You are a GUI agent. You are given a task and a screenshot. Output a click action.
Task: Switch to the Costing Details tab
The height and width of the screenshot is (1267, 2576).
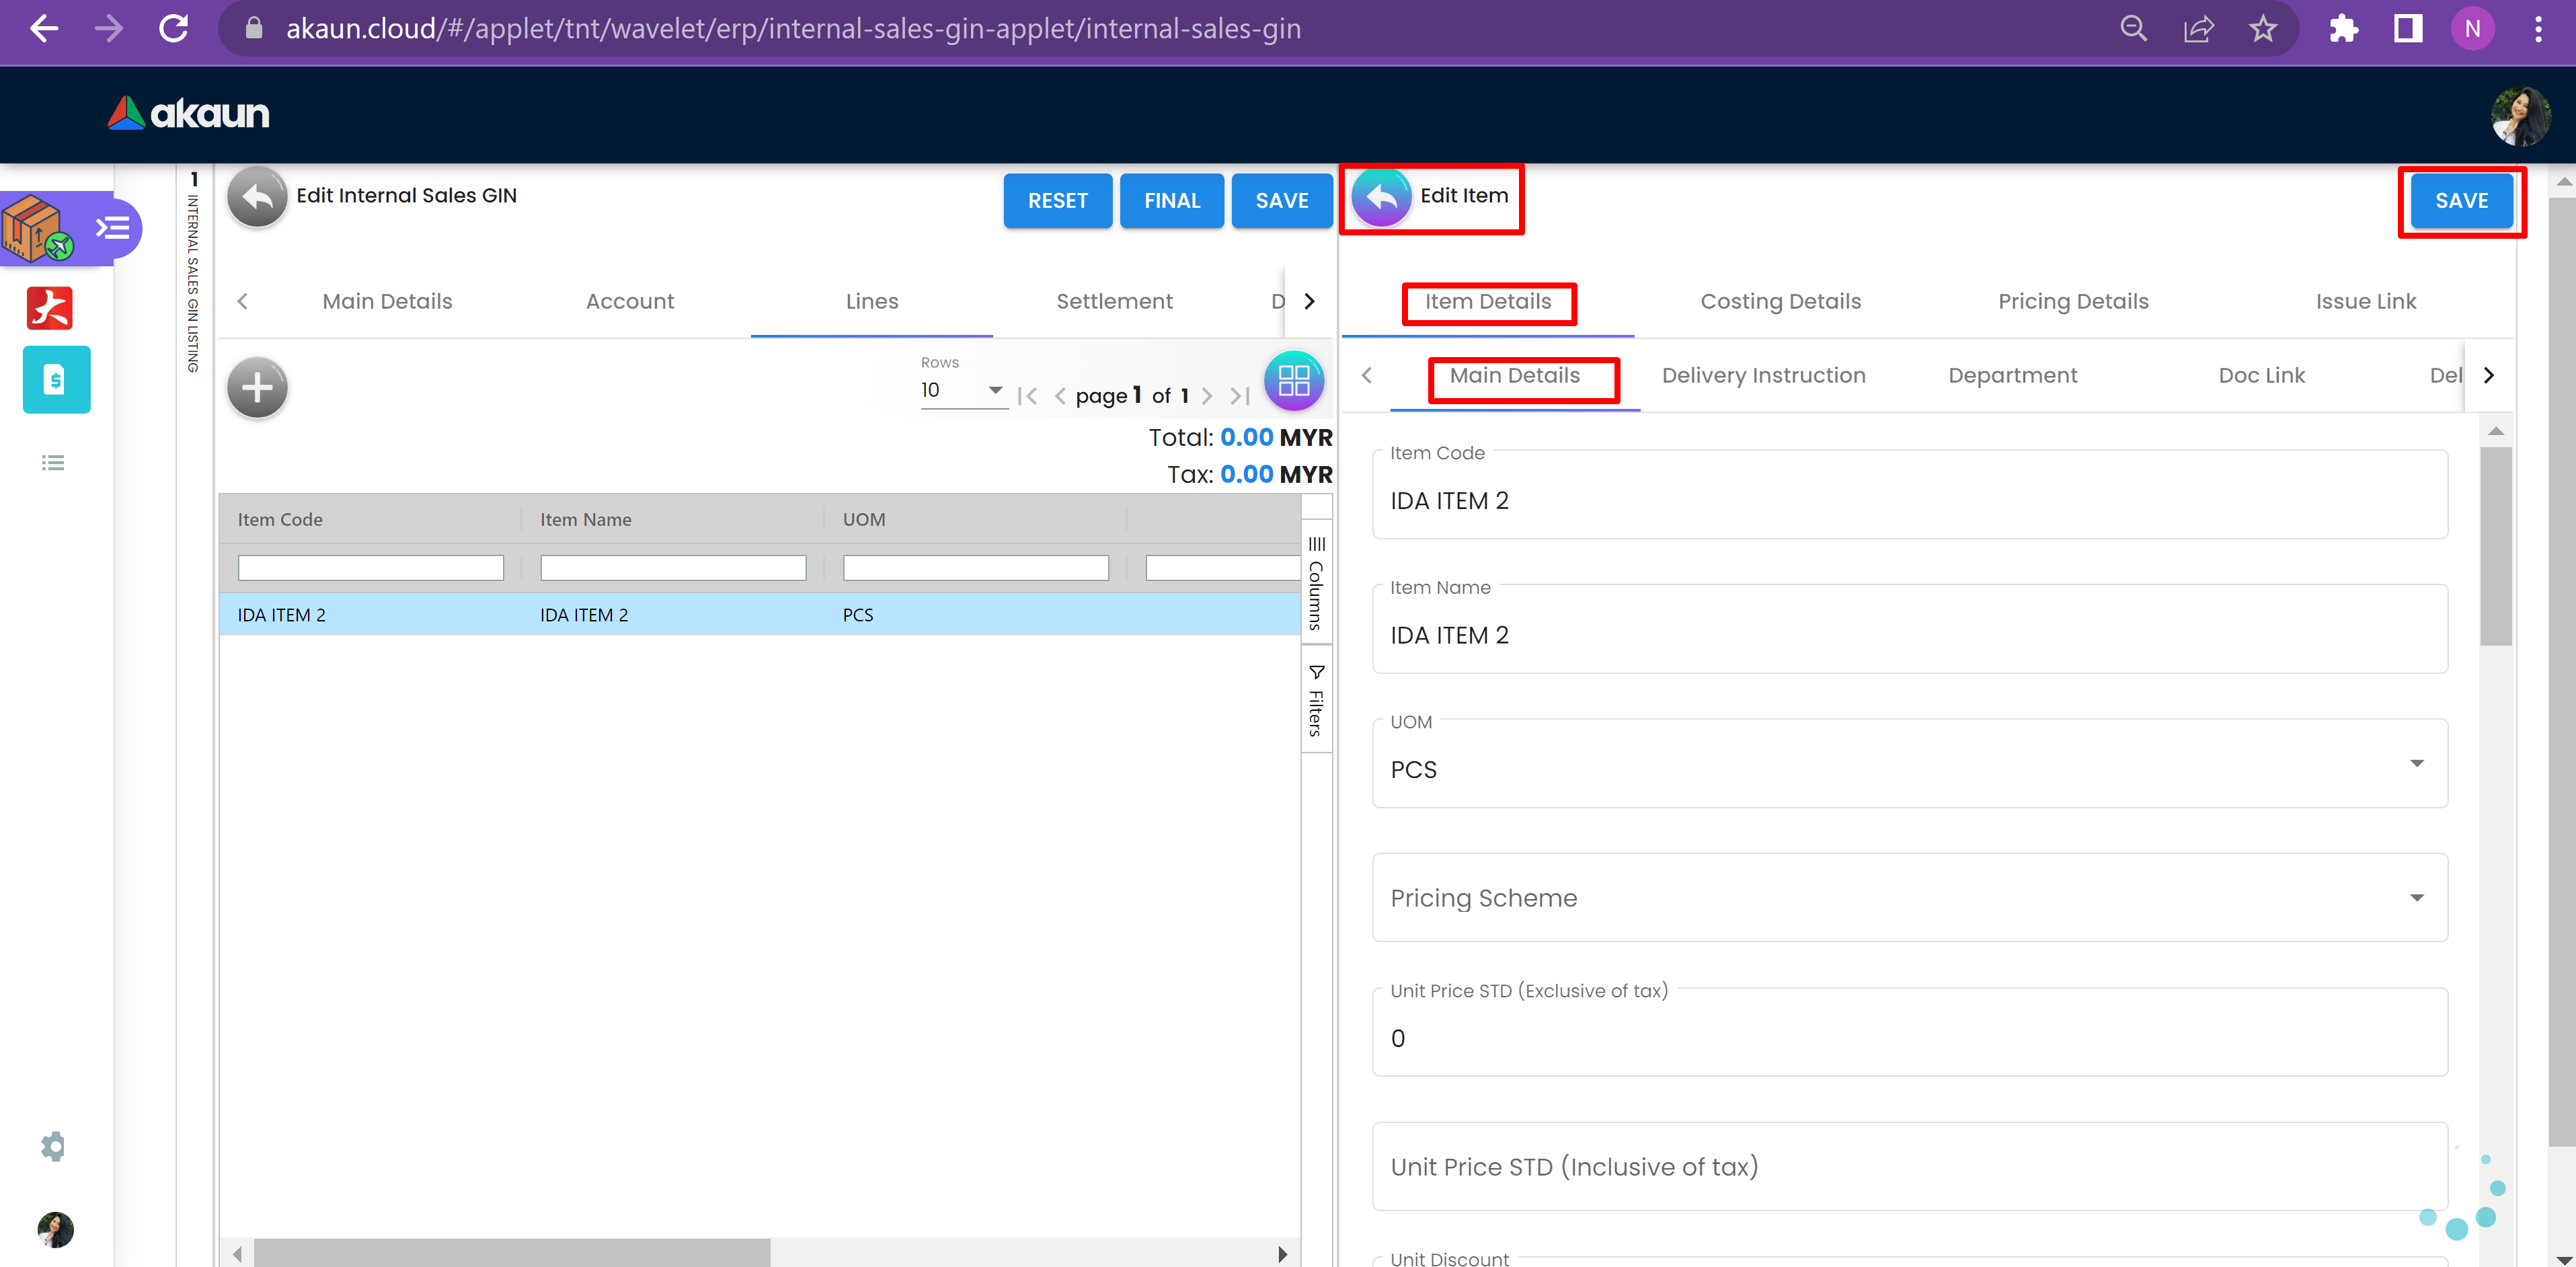click(x=1780, y=301)
